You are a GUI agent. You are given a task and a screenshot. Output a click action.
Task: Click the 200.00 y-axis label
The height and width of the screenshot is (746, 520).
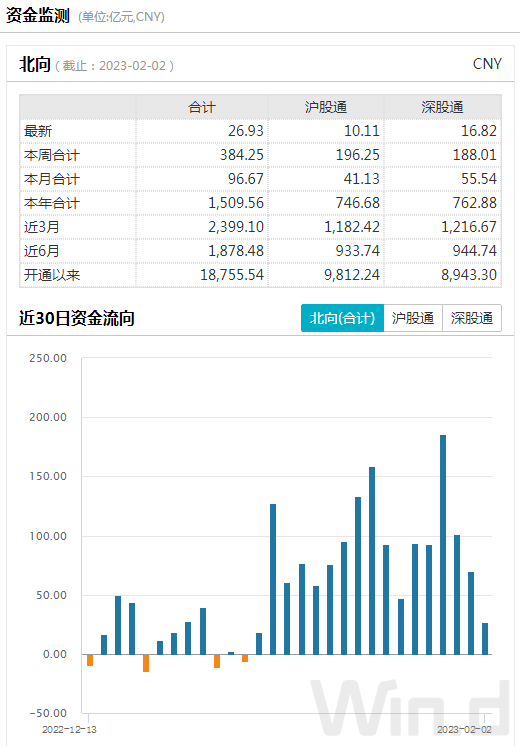[x=48, y=417]
